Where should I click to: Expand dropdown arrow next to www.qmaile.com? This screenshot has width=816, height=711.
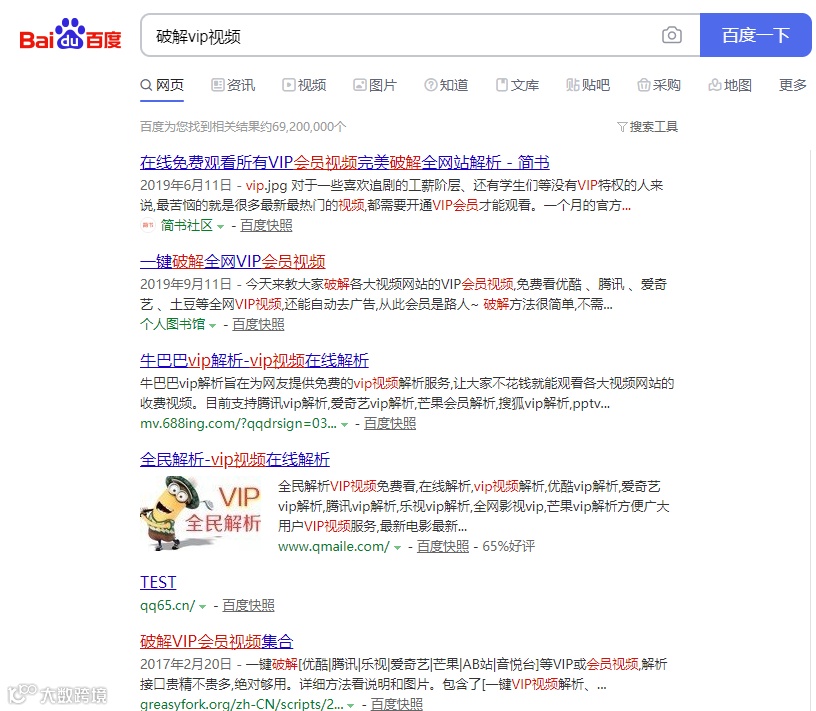pos(397,548)
